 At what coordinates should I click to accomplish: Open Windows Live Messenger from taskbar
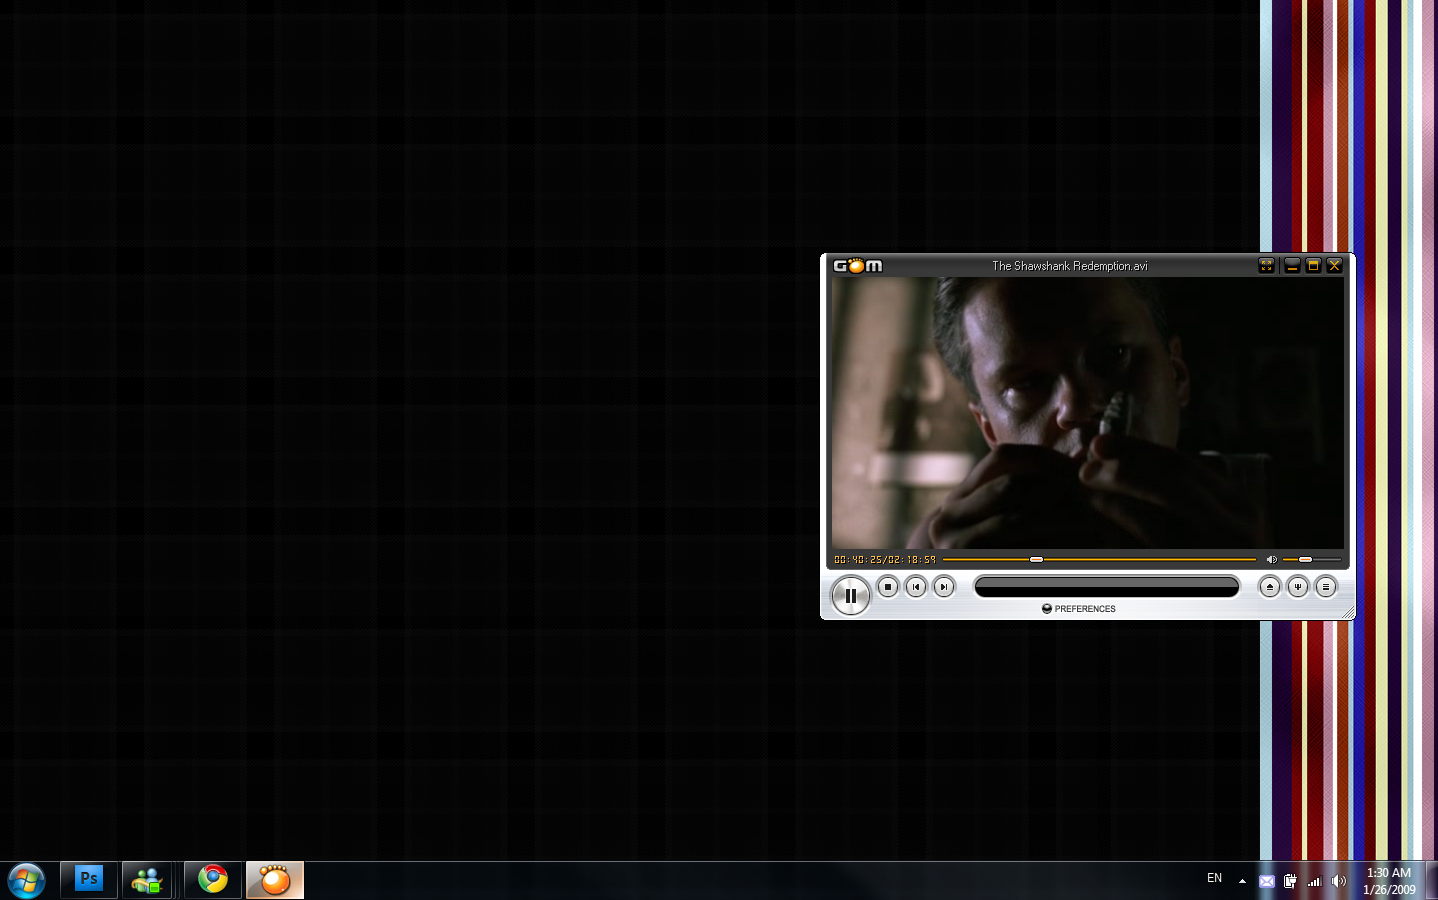[147, 880]
